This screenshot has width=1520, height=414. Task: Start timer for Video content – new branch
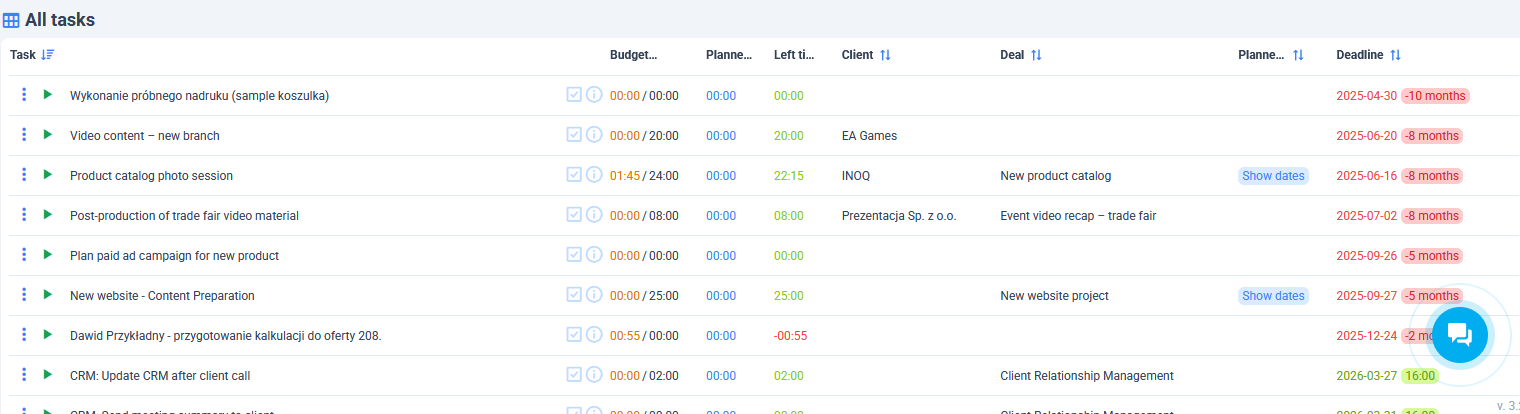point(47,135)
